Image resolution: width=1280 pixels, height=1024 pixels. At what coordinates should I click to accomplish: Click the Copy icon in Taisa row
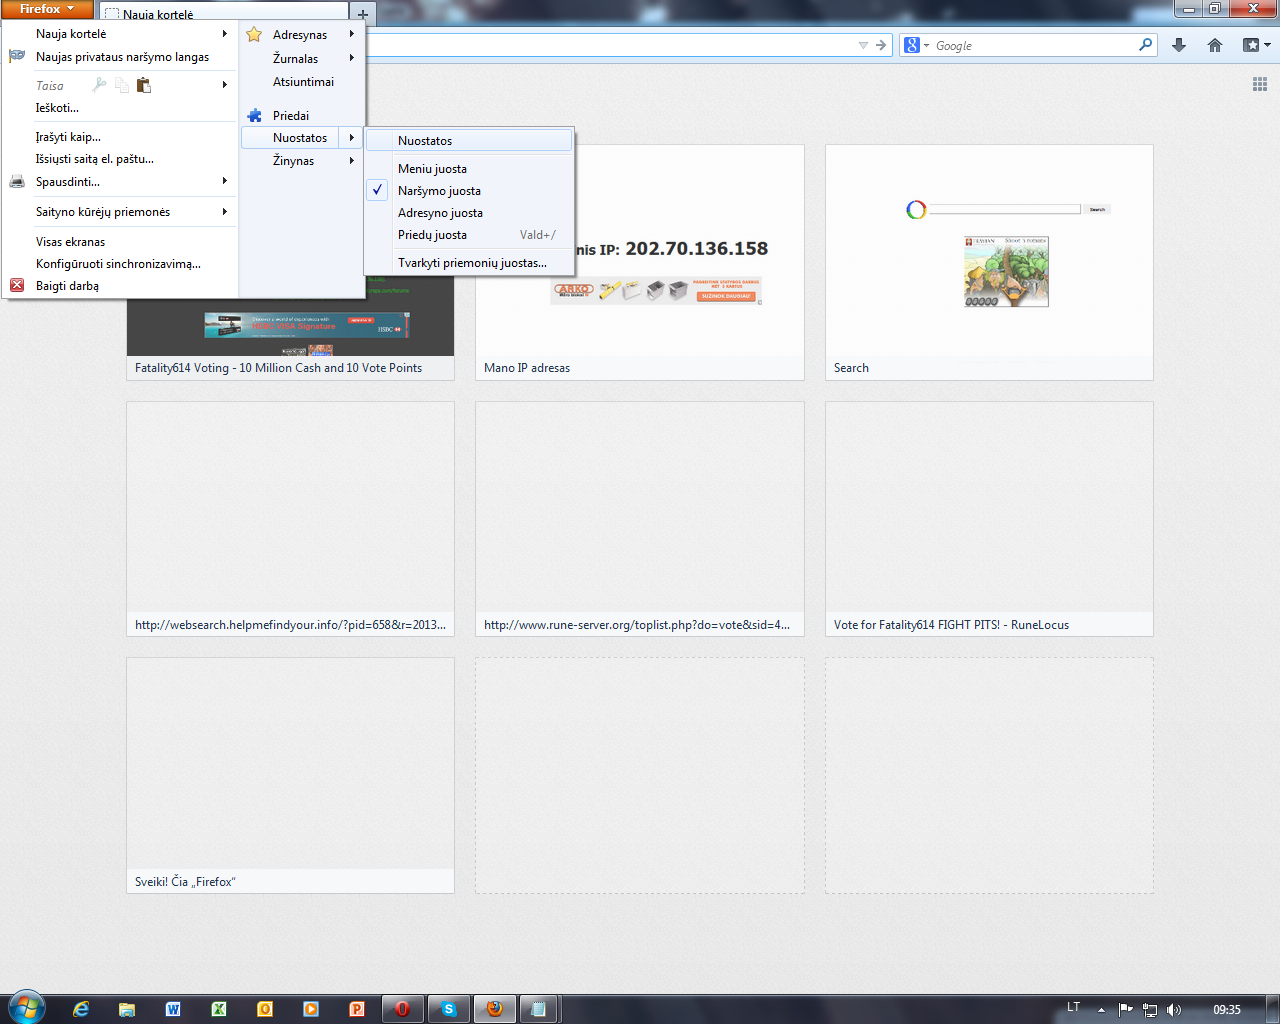(122, 85)
